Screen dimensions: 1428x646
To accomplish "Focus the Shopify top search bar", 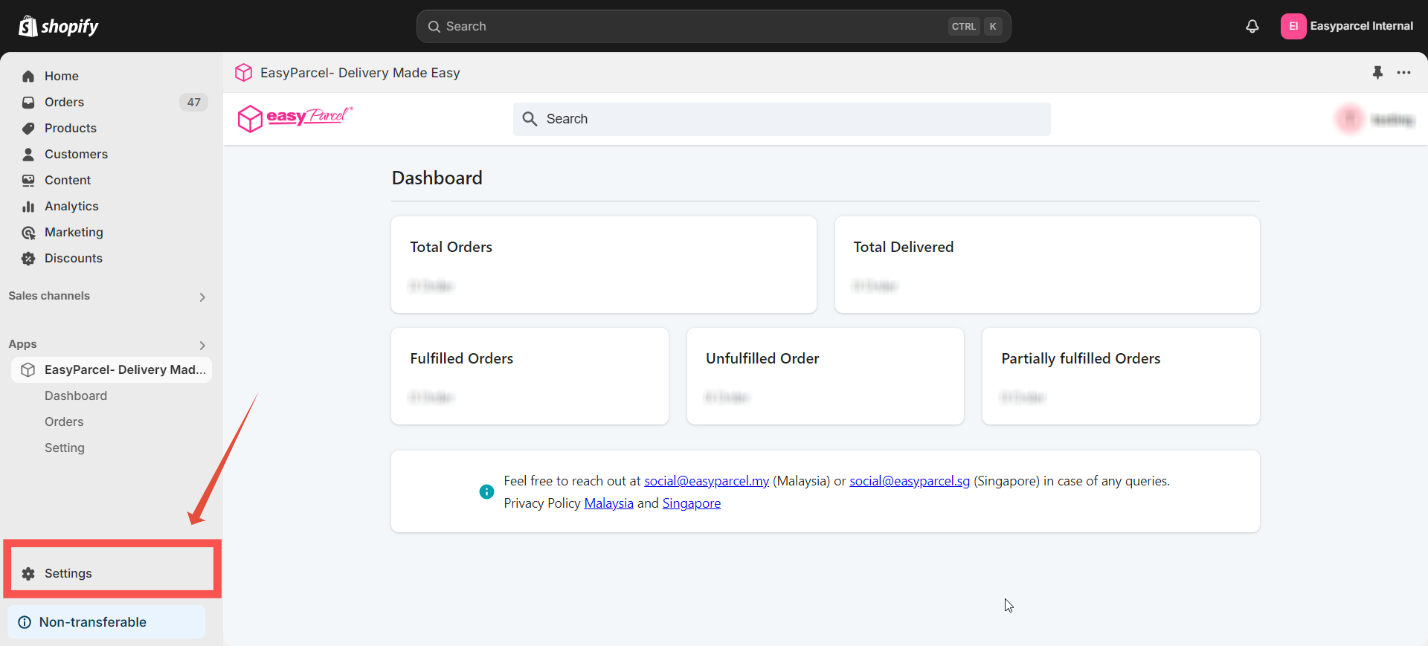I will (713, 27).
